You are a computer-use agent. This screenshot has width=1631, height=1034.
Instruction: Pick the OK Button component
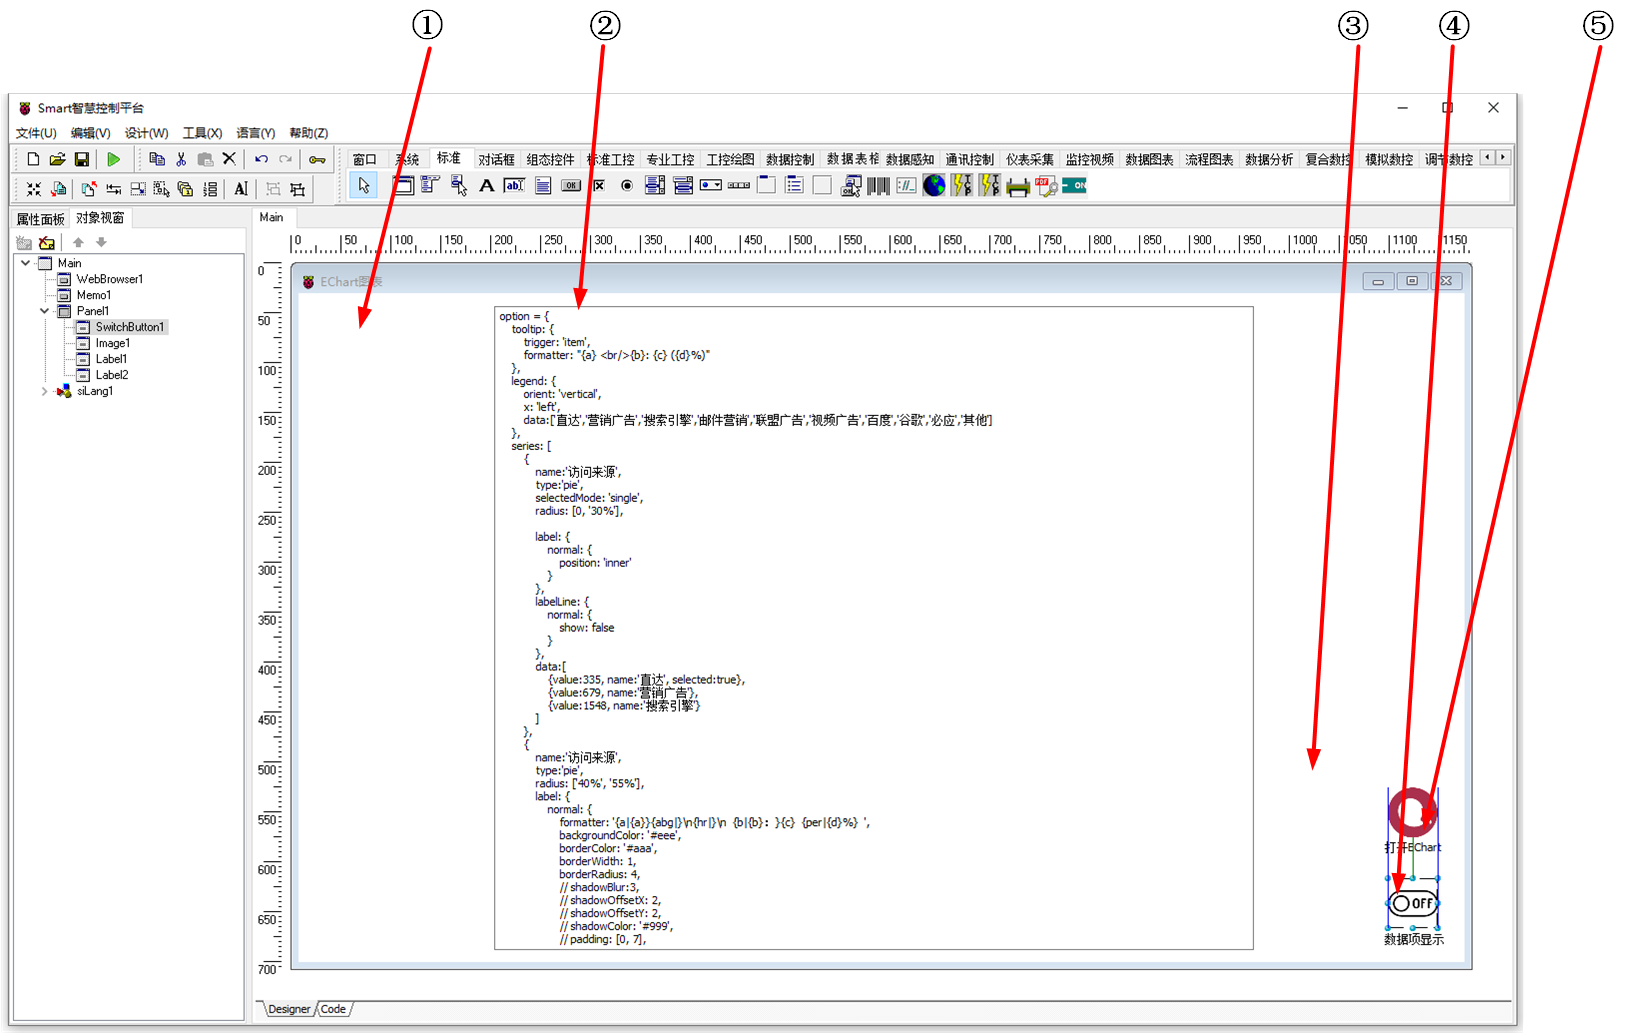(571, 185)
